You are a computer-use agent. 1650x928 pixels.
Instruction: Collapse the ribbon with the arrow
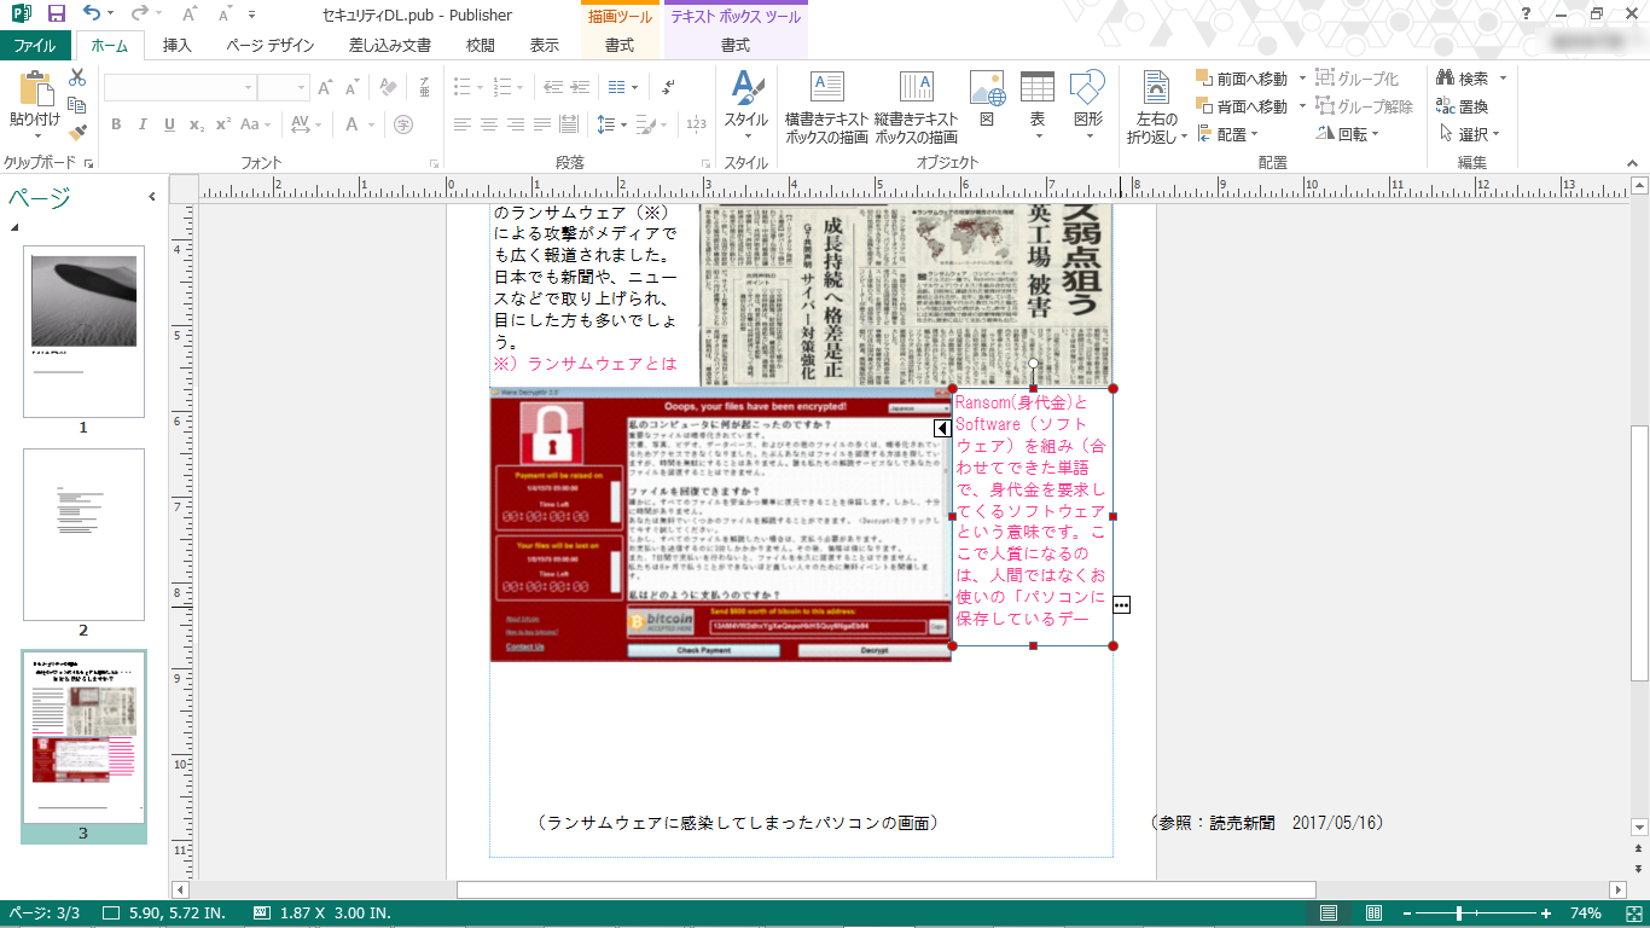[1632, 163]
